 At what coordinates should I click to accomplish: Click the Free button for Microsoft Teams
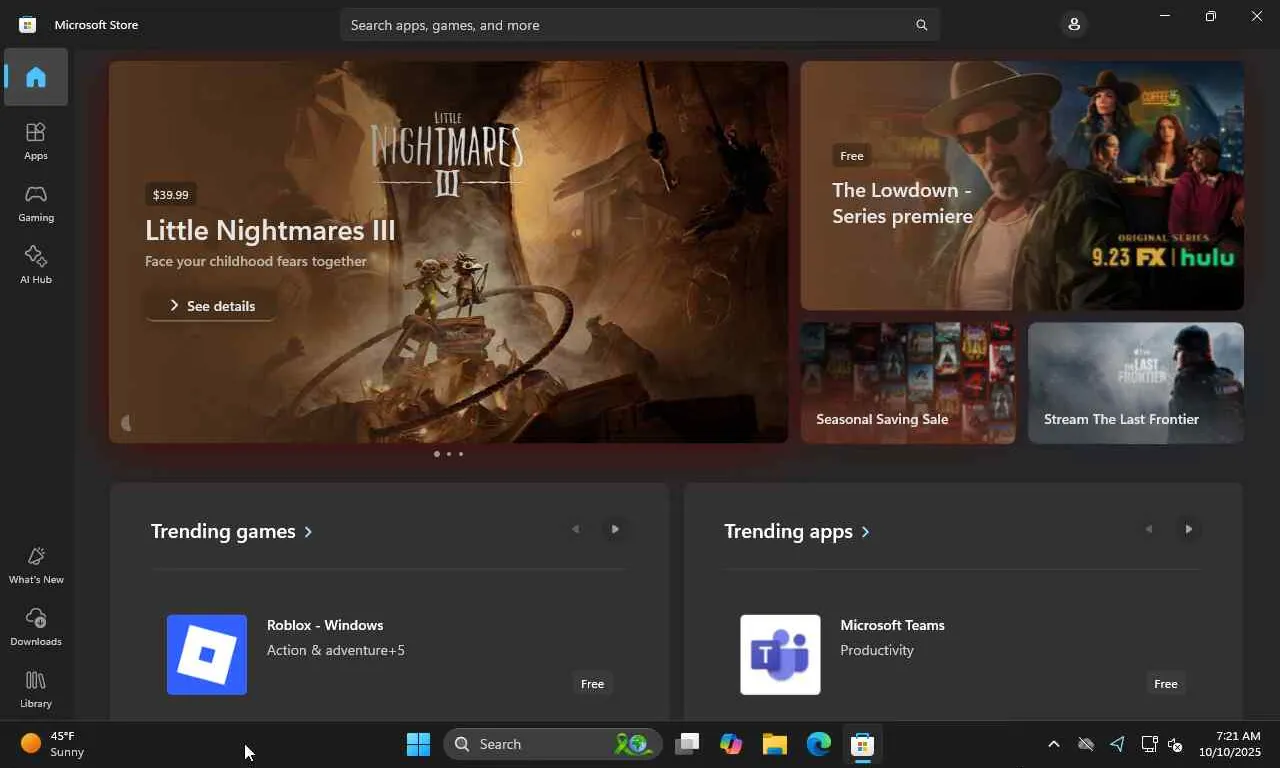coord(1165,684)
